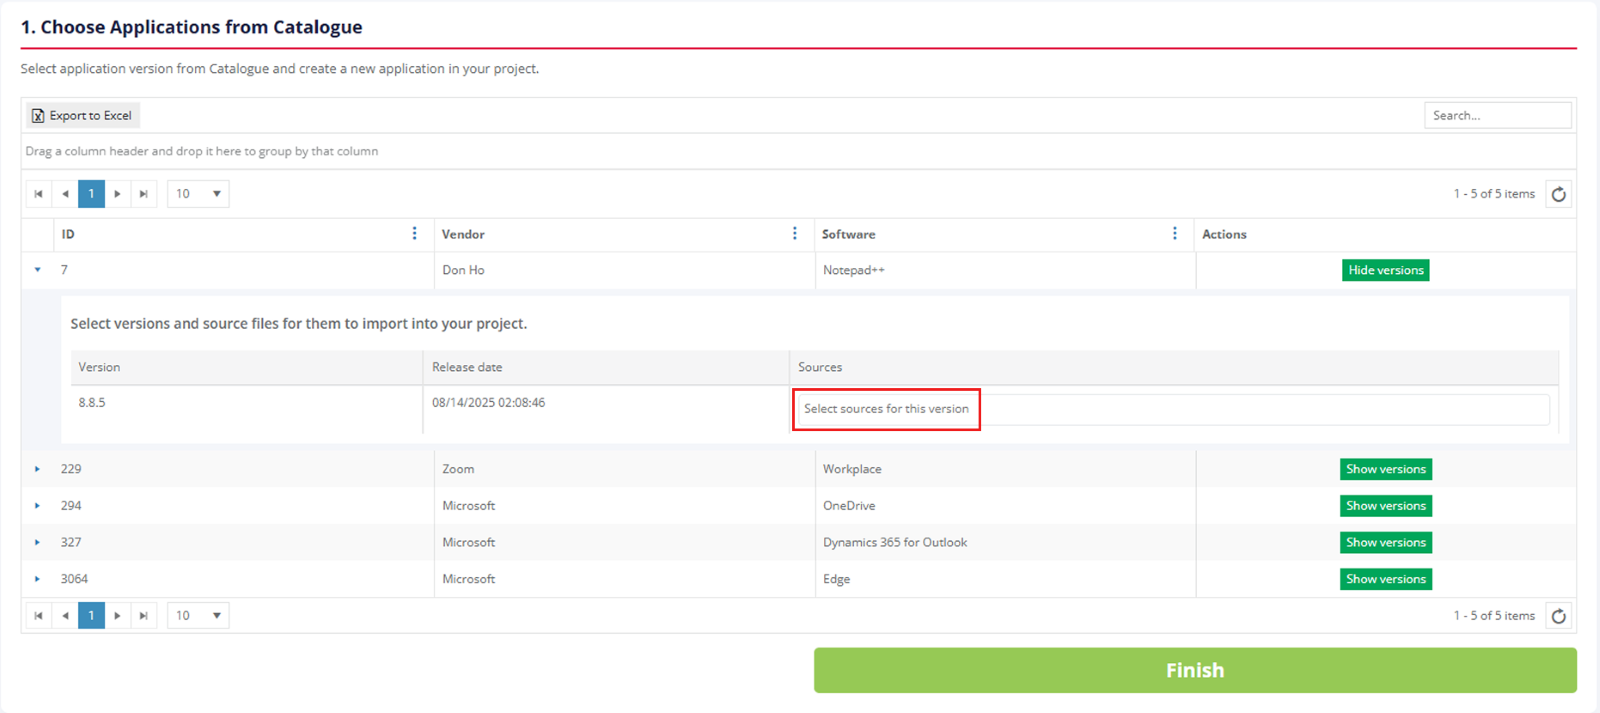
Task: Open the ID column options menu
Action: coord(415,234)
